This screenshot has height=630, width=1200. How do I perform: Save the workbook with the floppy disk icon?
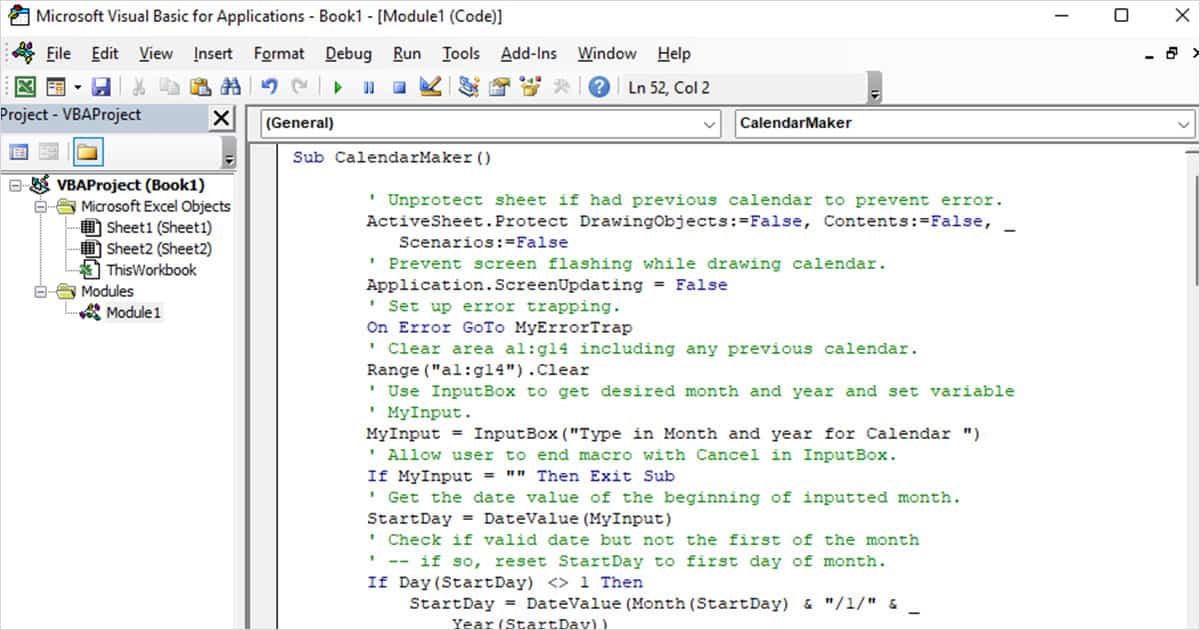[101, 87]
